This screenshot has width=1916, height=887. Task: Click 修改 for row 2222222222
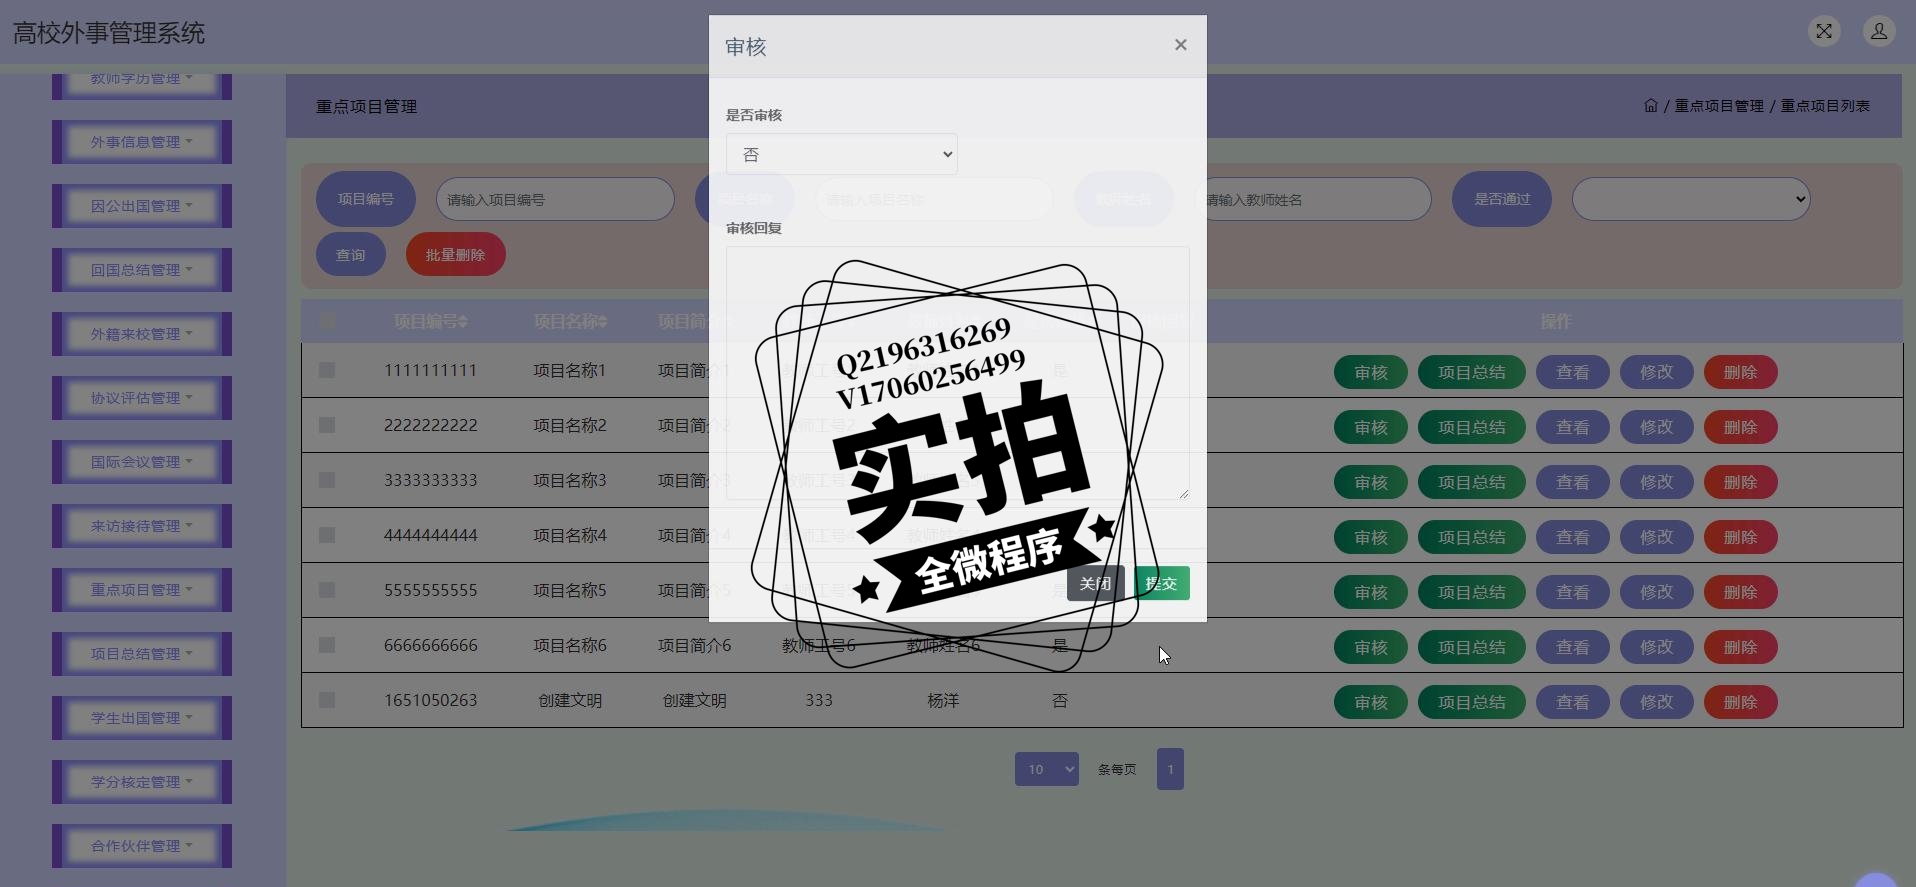(1657, 427)
